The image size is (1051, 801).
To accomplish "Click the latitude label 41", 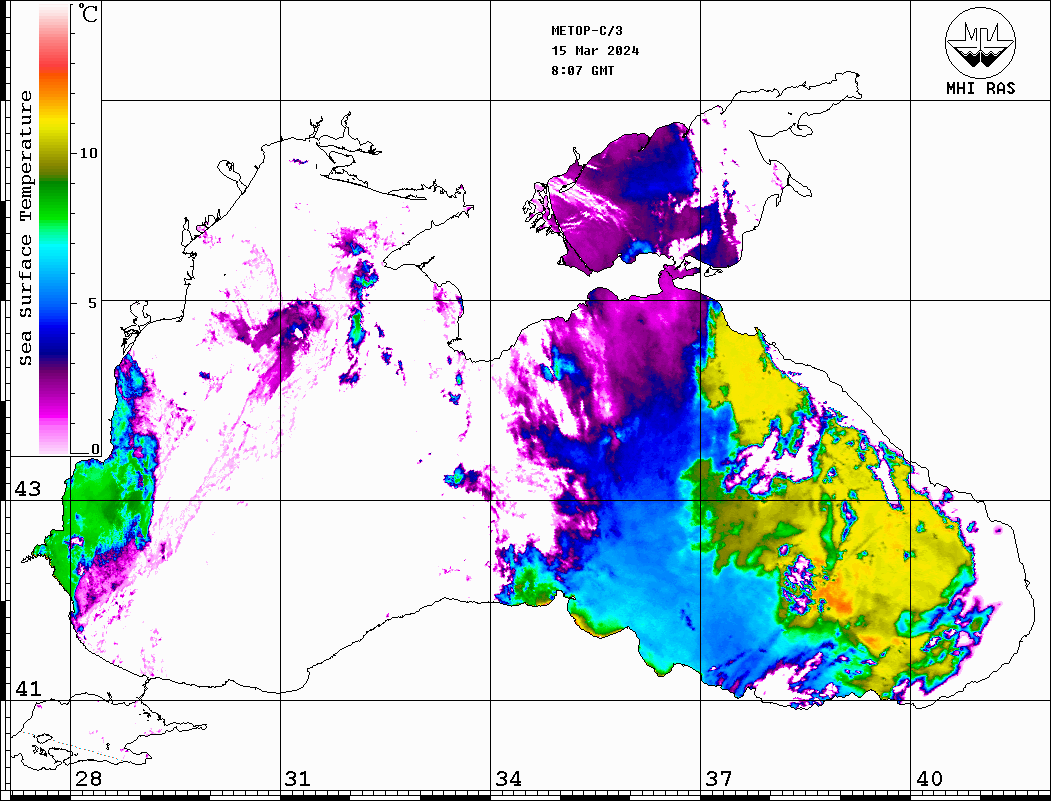I will (28, 689).
